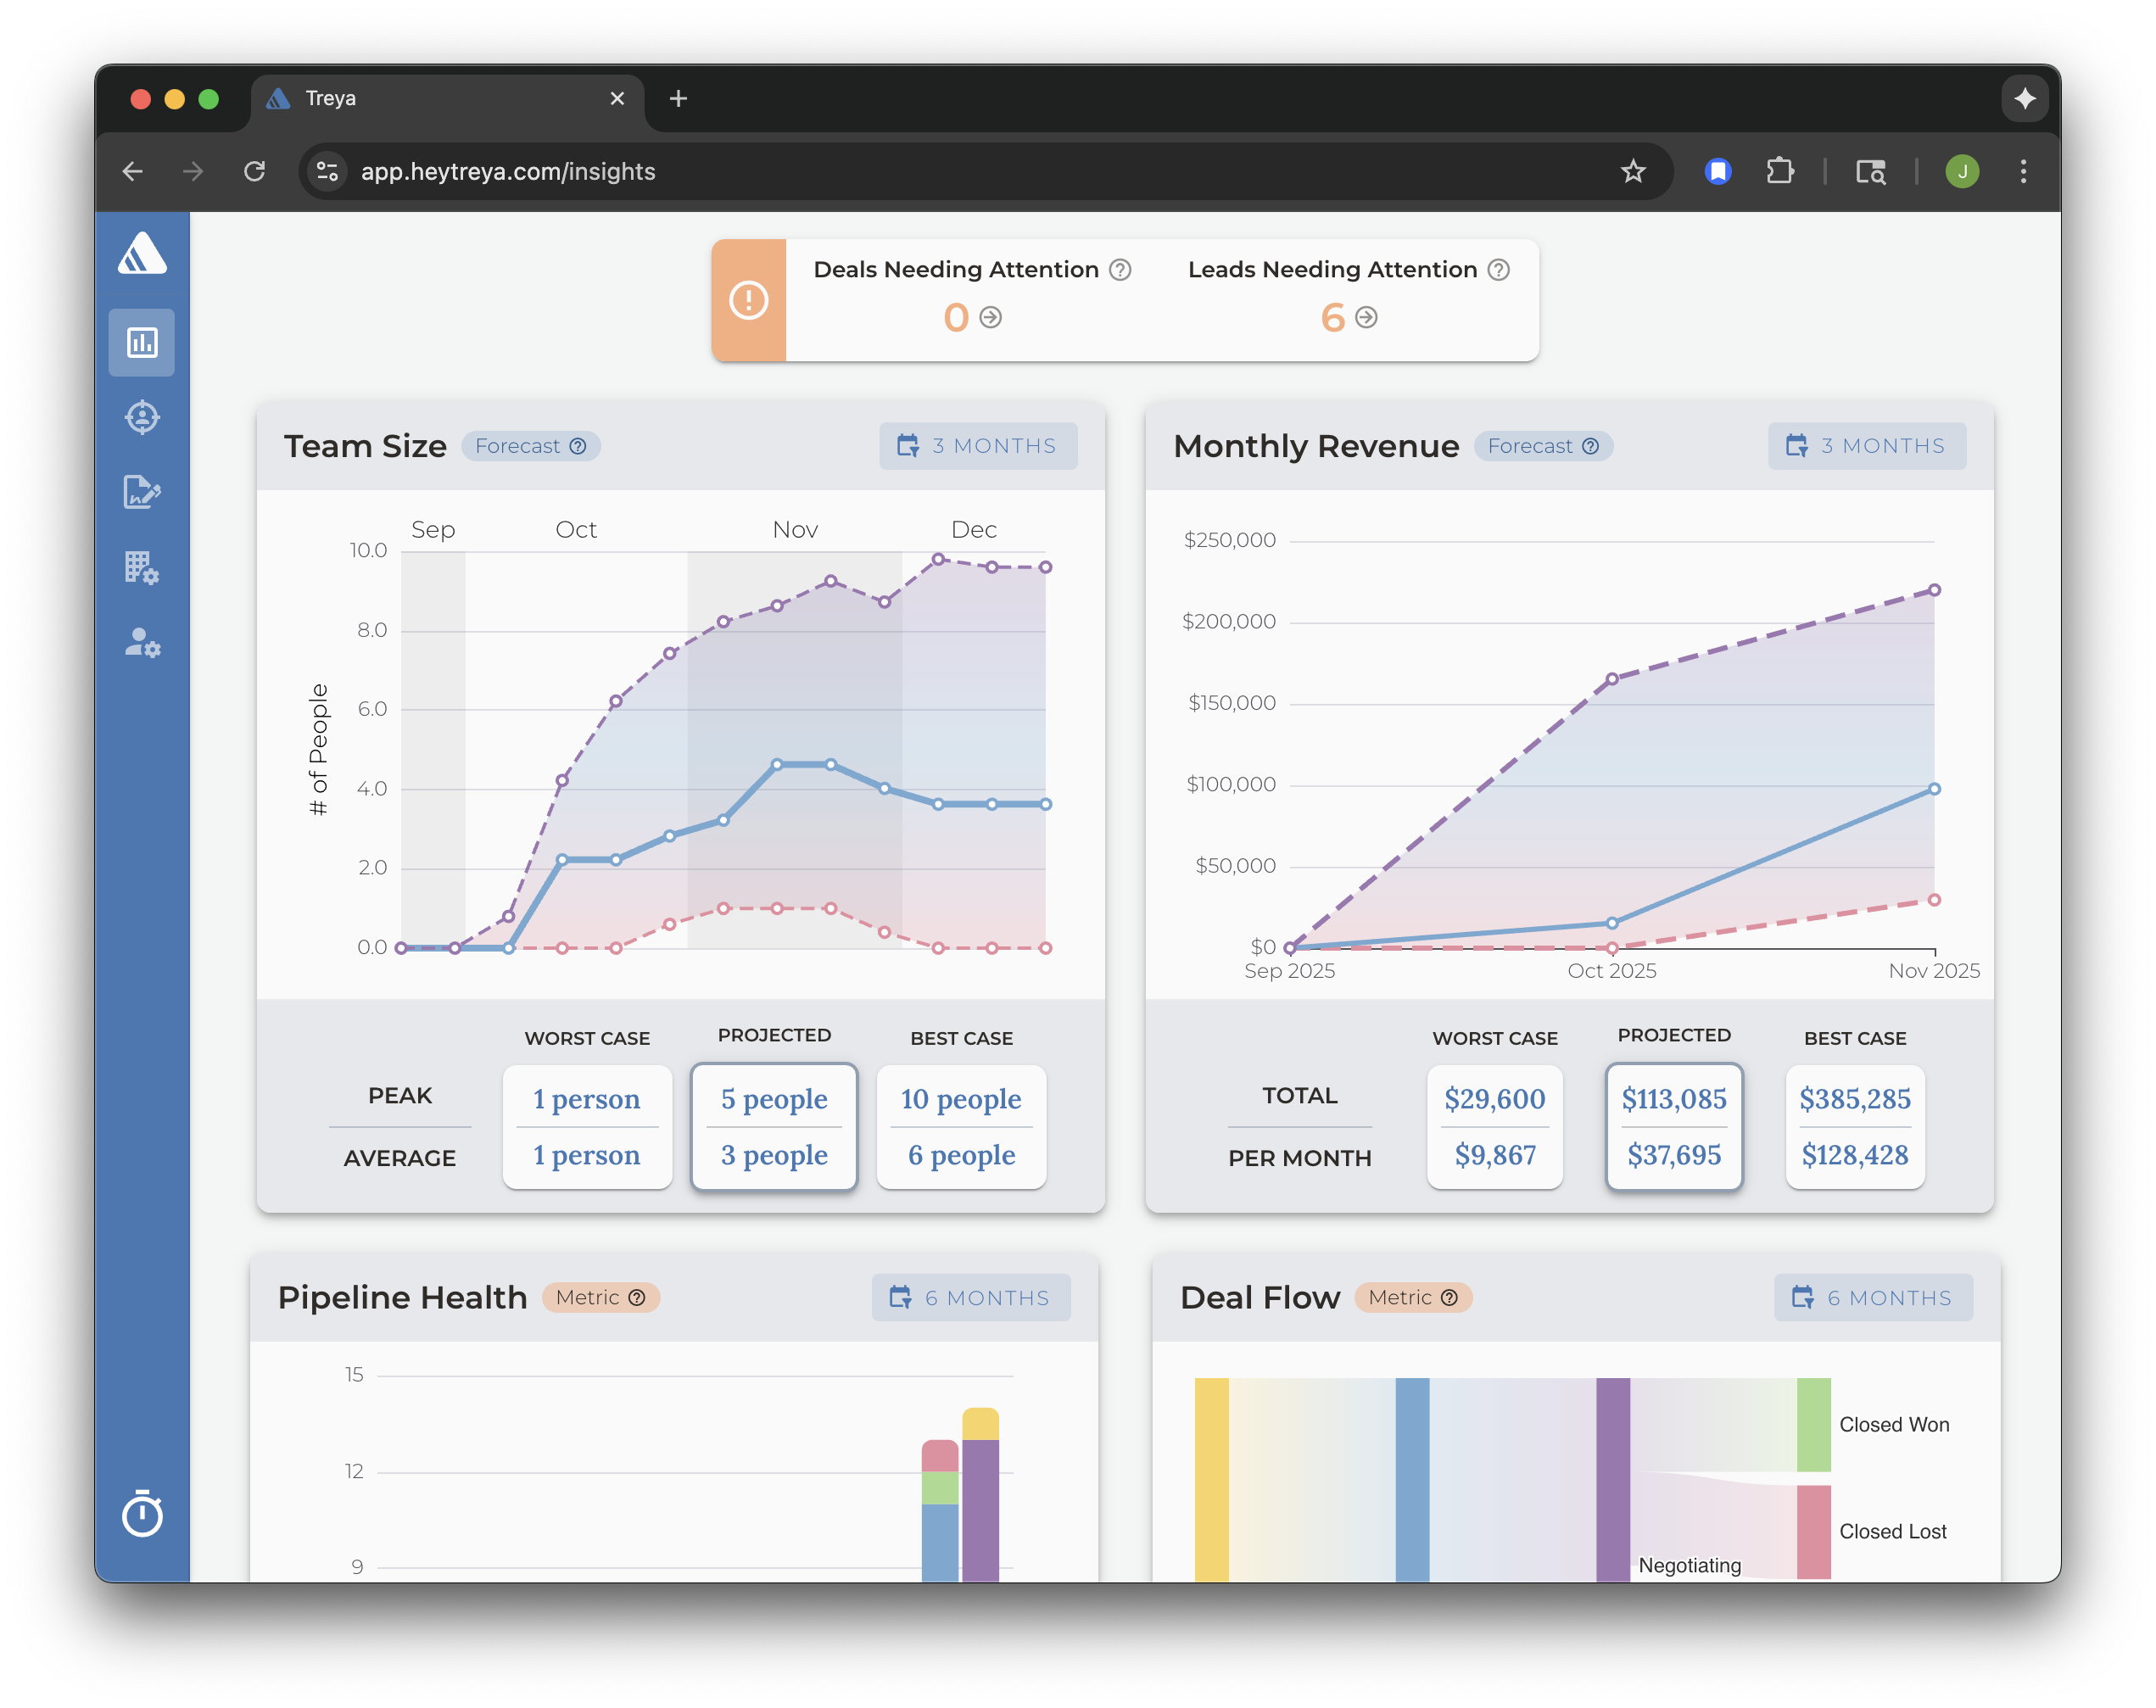The height and width of the screenshot is (1708, 2156).
Task: Open company settings building icon
Action: [142, 567]
